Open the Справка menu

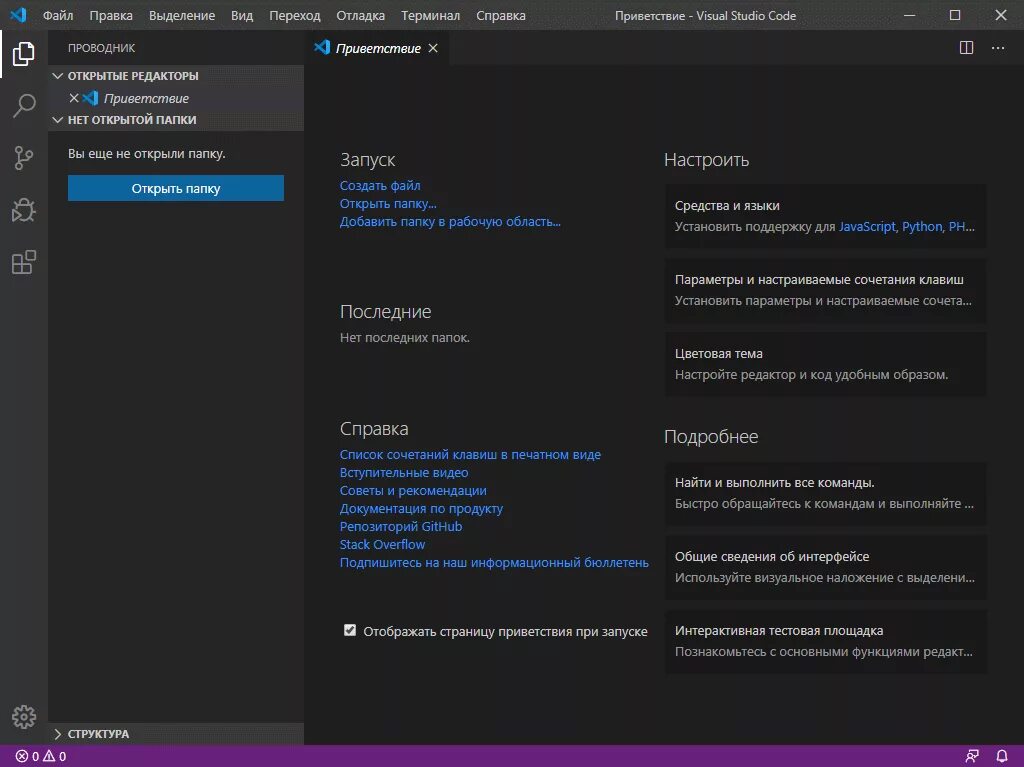(501, 15)
